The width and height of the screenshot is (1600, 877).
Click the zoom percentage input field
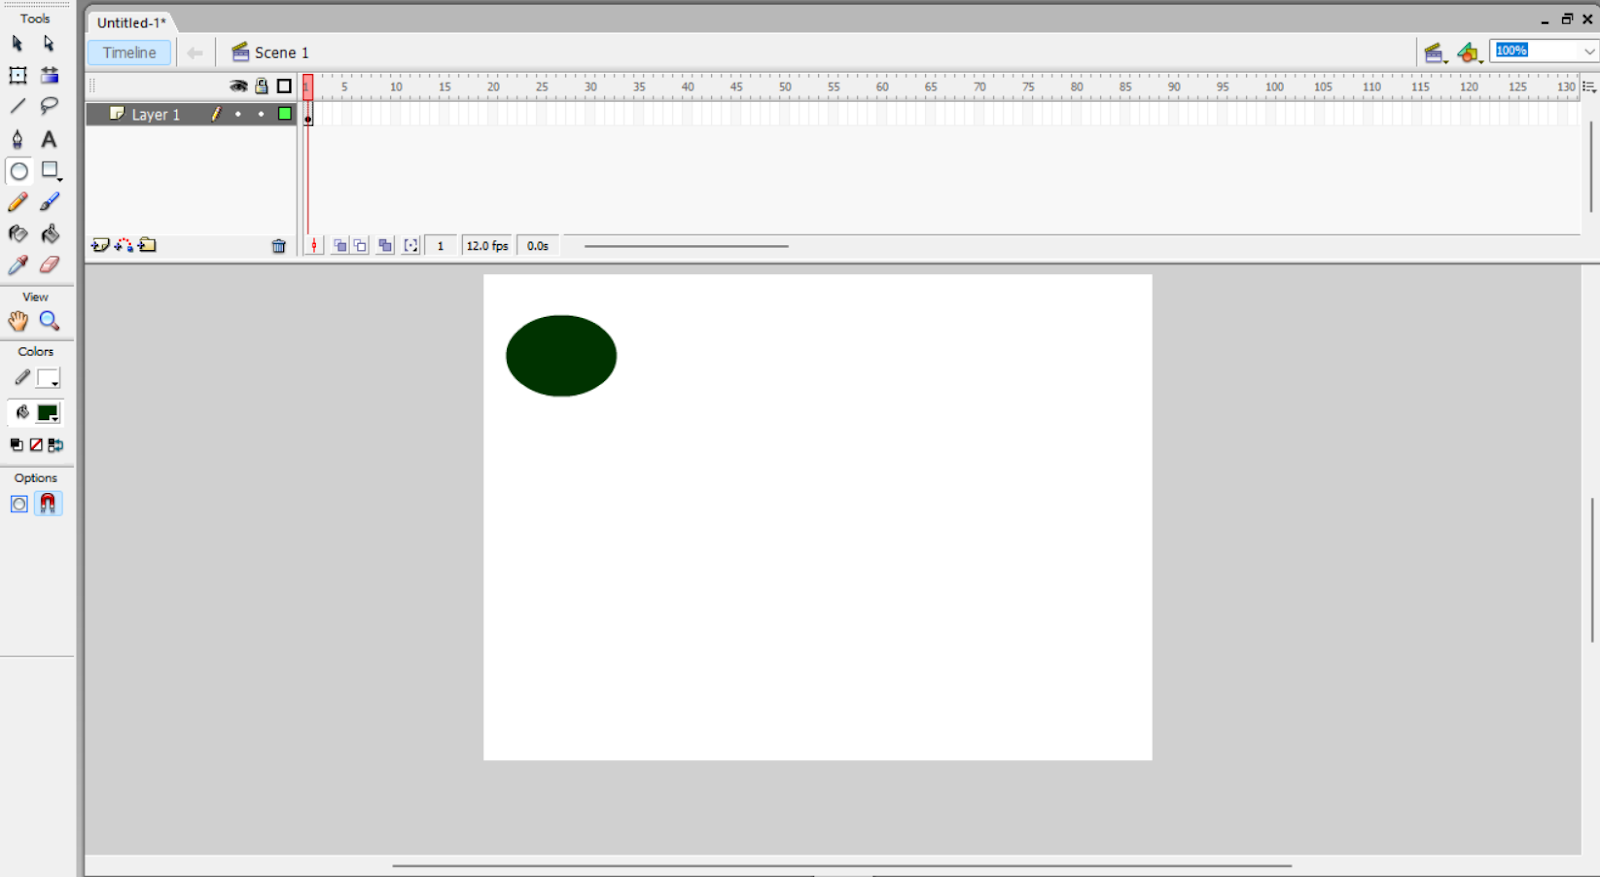[x=1535, y=51]
